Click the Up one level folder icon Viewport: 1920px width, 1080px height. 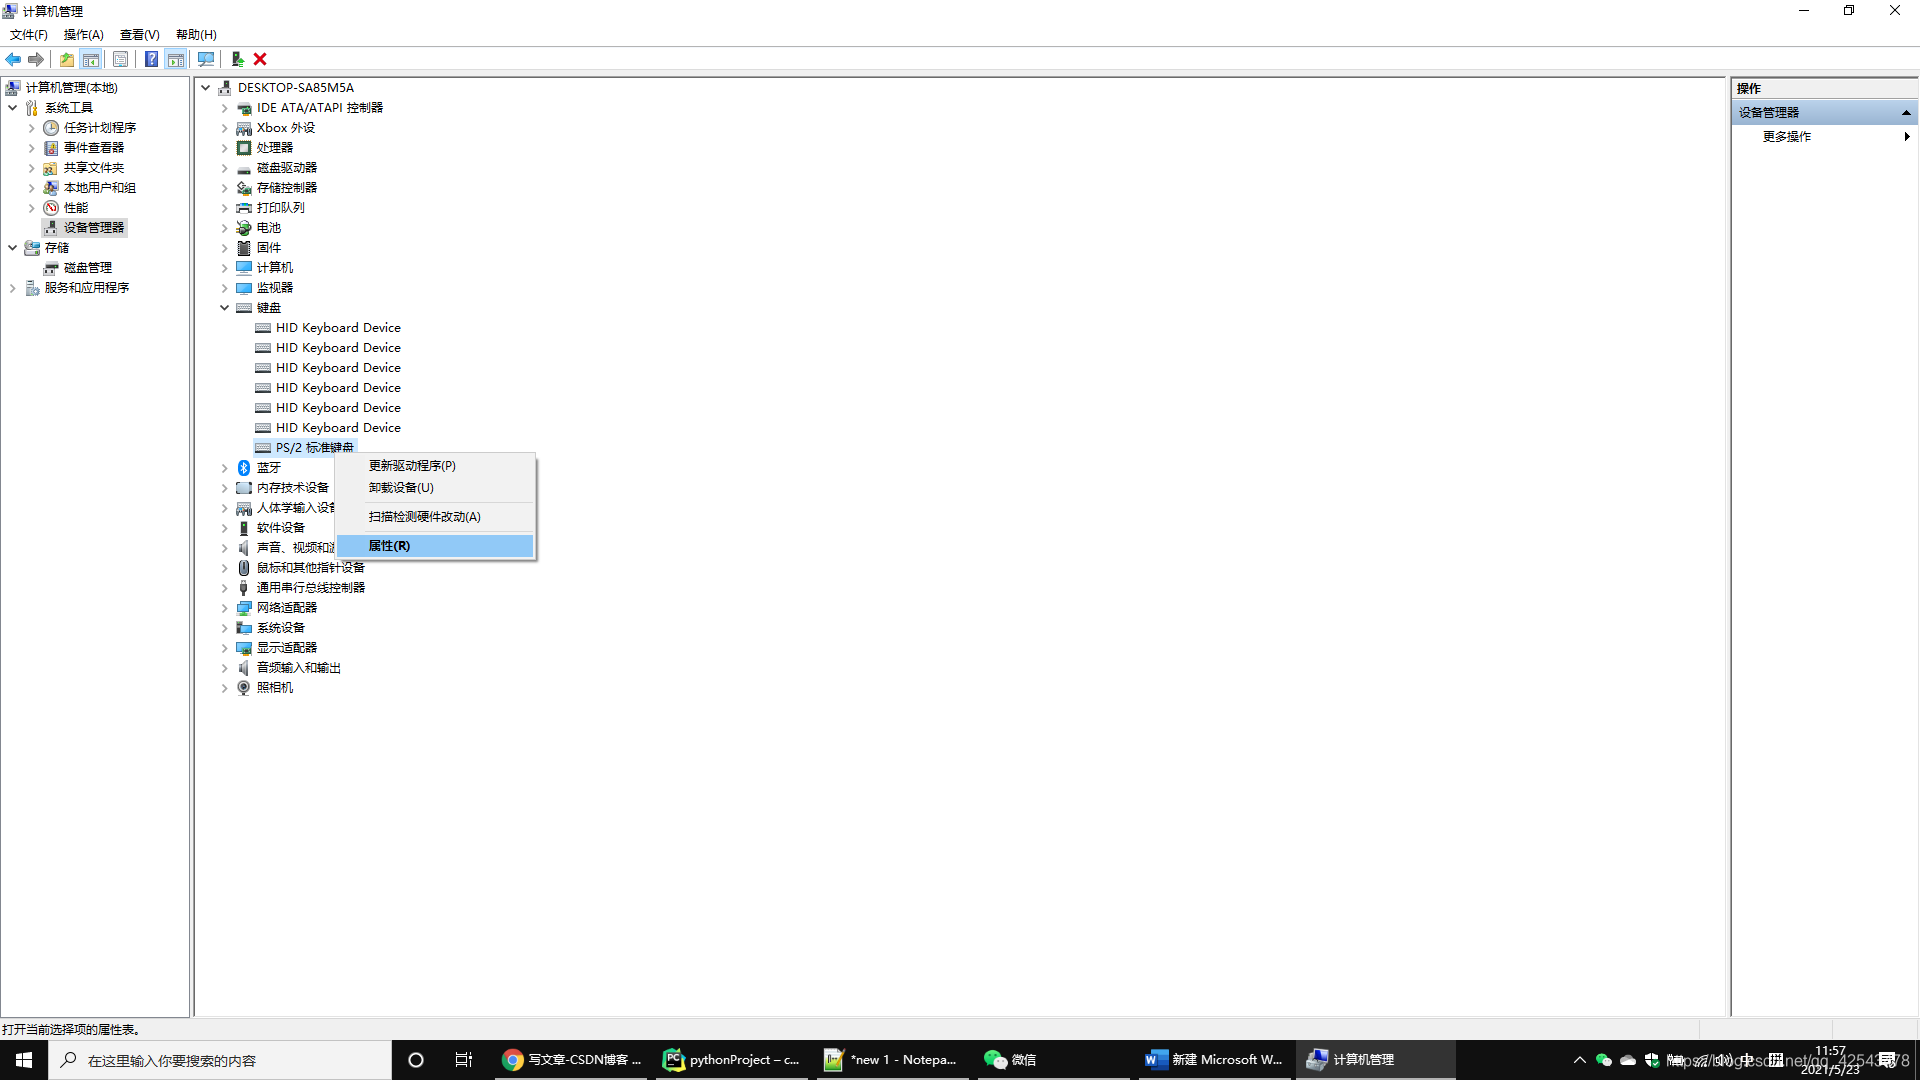click(66, 59)
